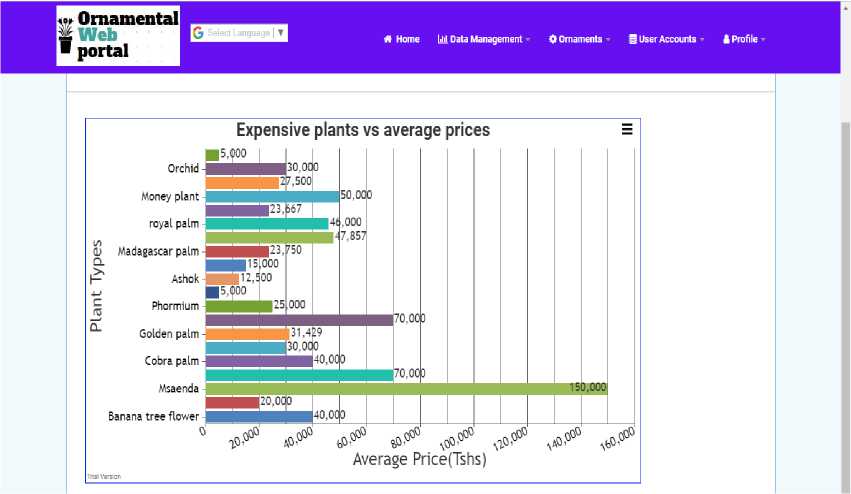Expand the Data Management caret
The height and width of the screenshot is (494, 851).
point(528,40)
